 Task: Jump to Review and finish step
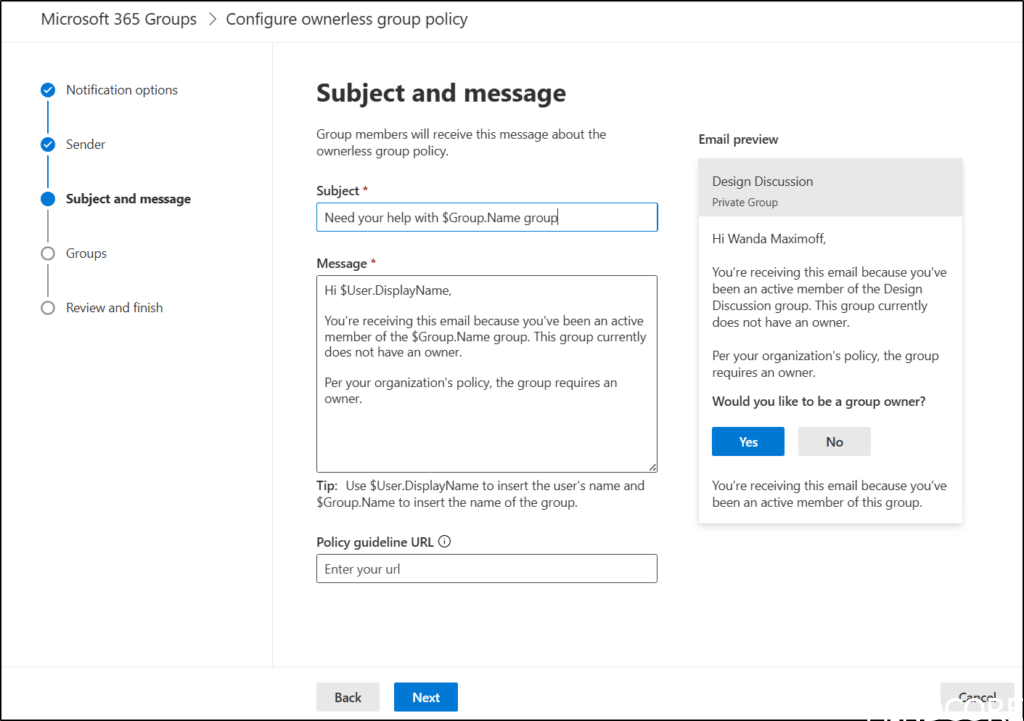[114, 308]
